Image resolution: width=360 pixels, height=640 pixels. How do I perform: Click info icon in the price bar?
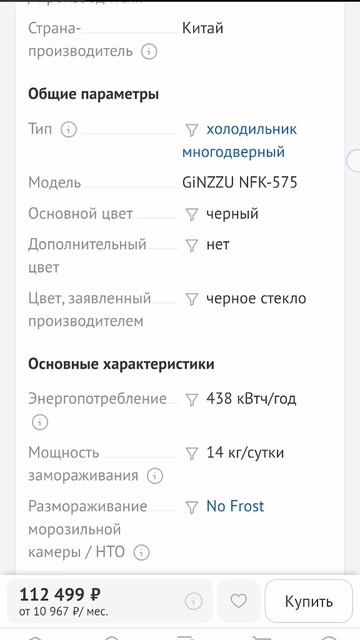[x=193, y=601]
